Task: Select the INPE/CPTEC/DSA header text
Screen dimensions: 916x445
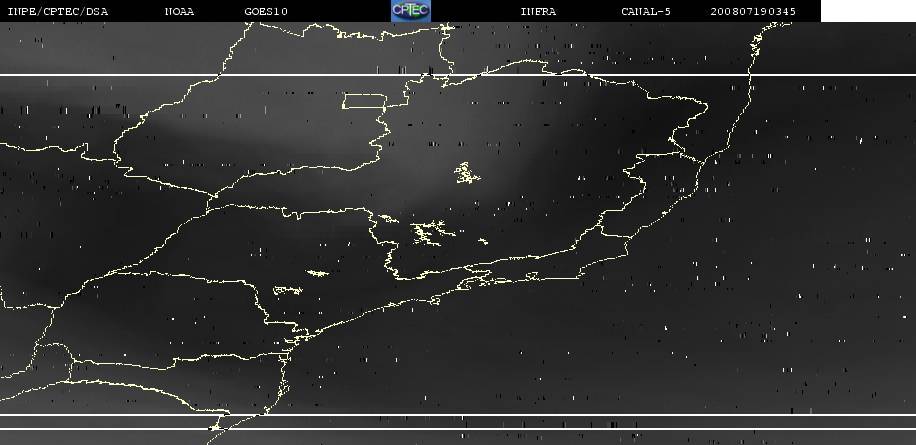Action: coord(58,12)
